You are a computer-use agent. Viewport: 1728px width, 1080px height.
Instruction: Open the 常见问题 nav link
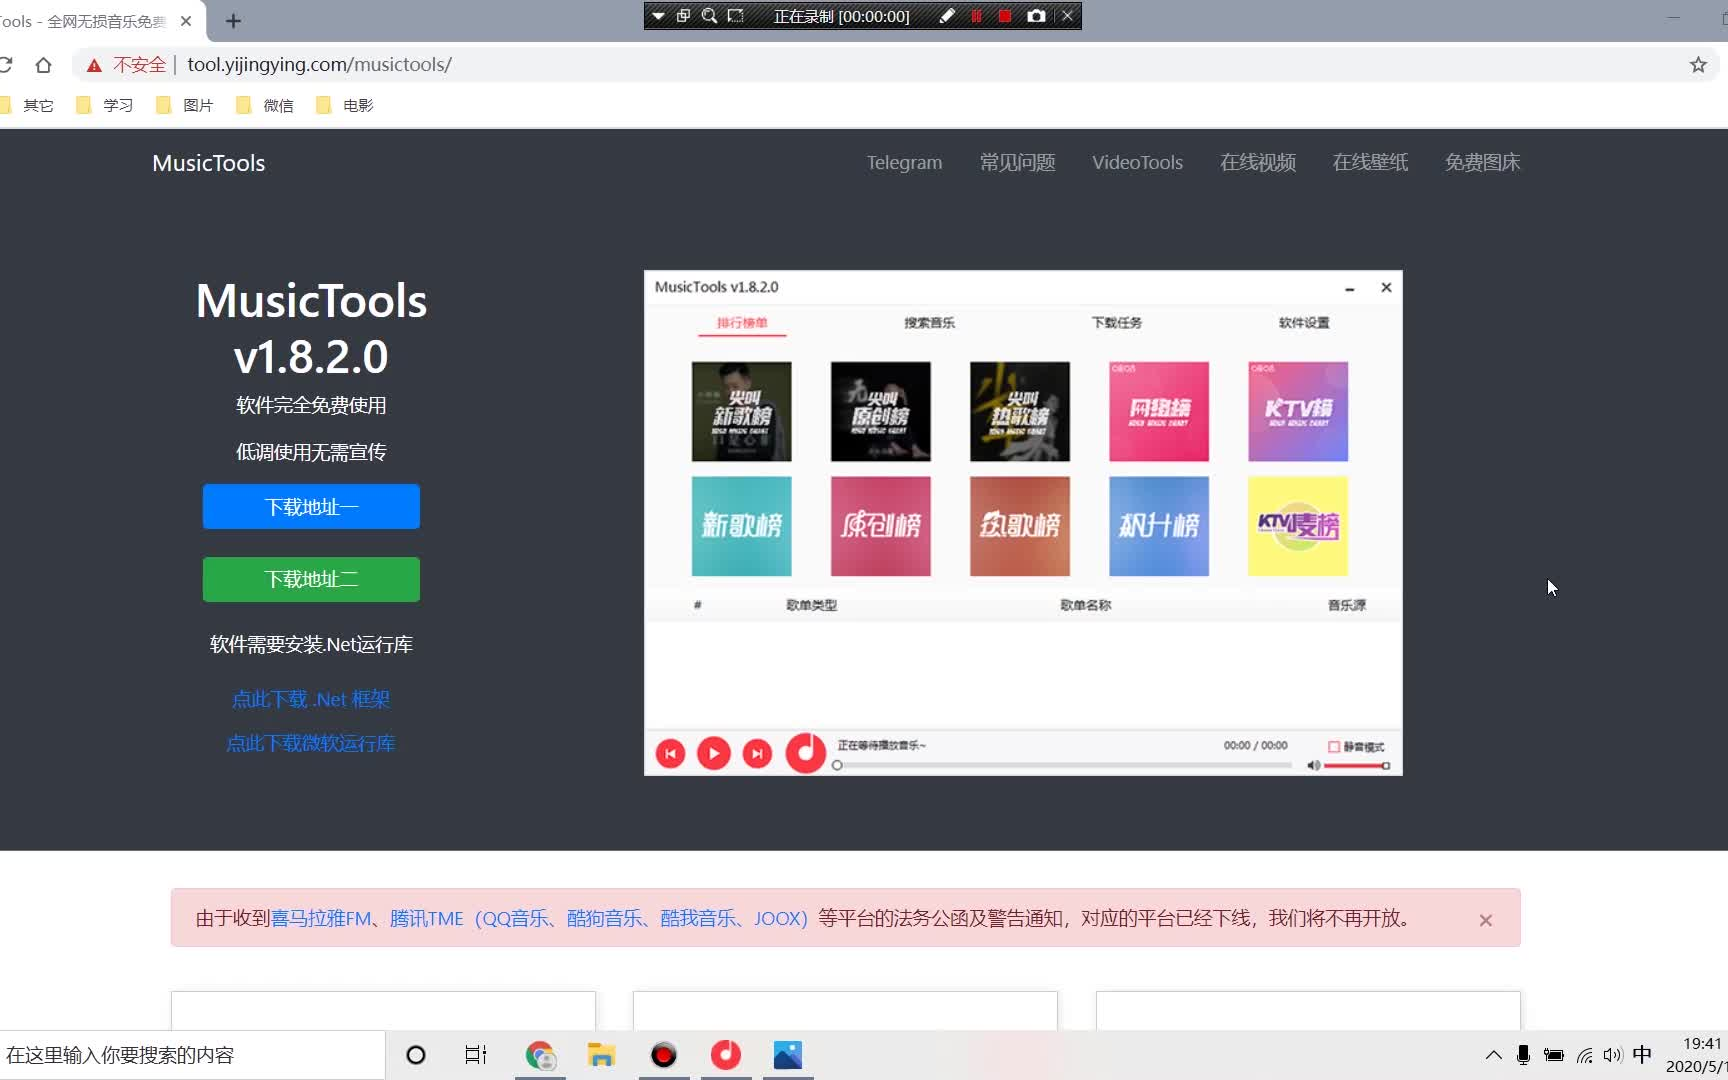1017,162
